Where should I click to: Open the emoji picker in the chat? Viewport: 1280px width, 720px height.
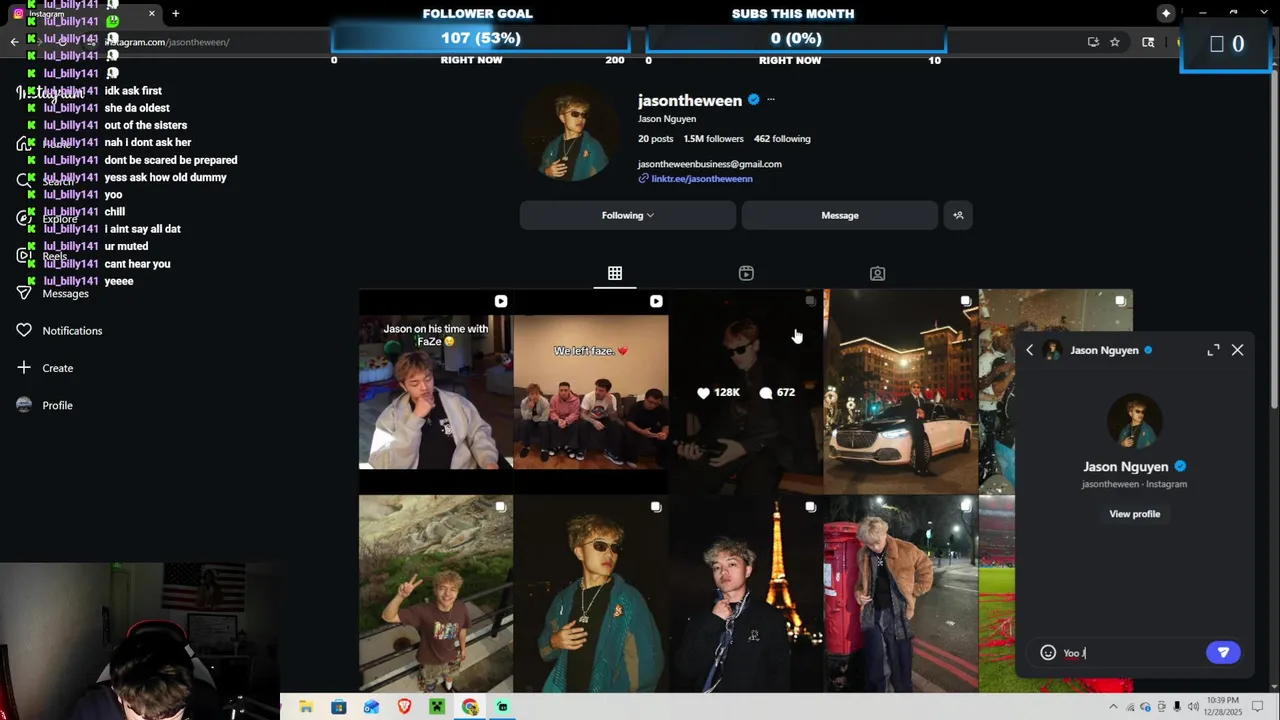tap(1048, 653)
